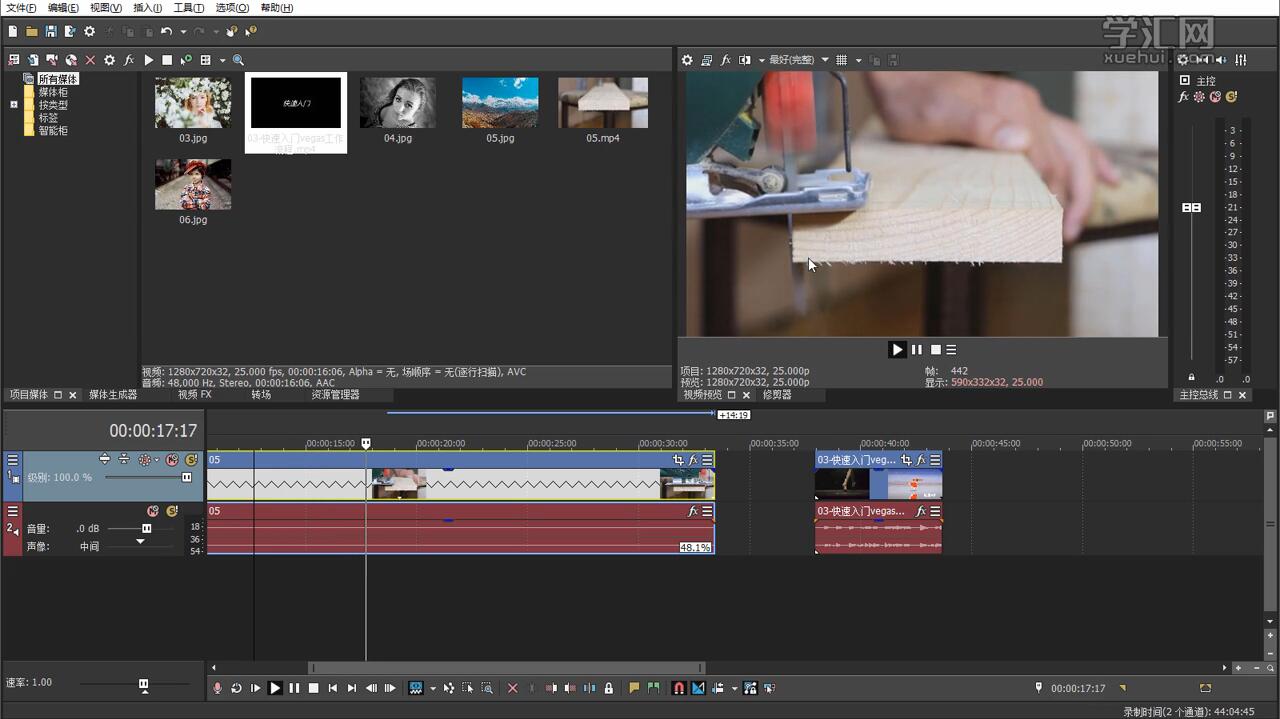The width and height of the screenshot is (1280, 719).
Task: Expand the 按类型 tree node
Action: tap(14, 105)
